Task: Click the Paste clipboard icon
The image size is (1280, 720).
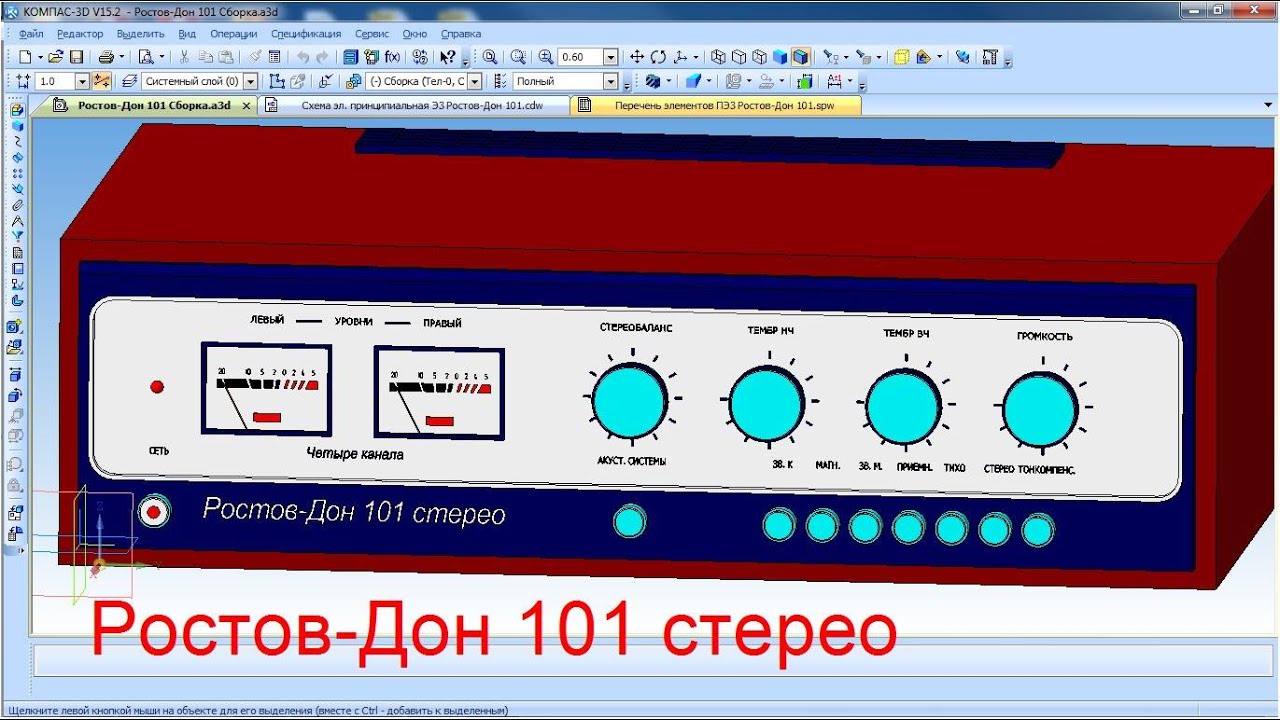Action: [226, 57]
